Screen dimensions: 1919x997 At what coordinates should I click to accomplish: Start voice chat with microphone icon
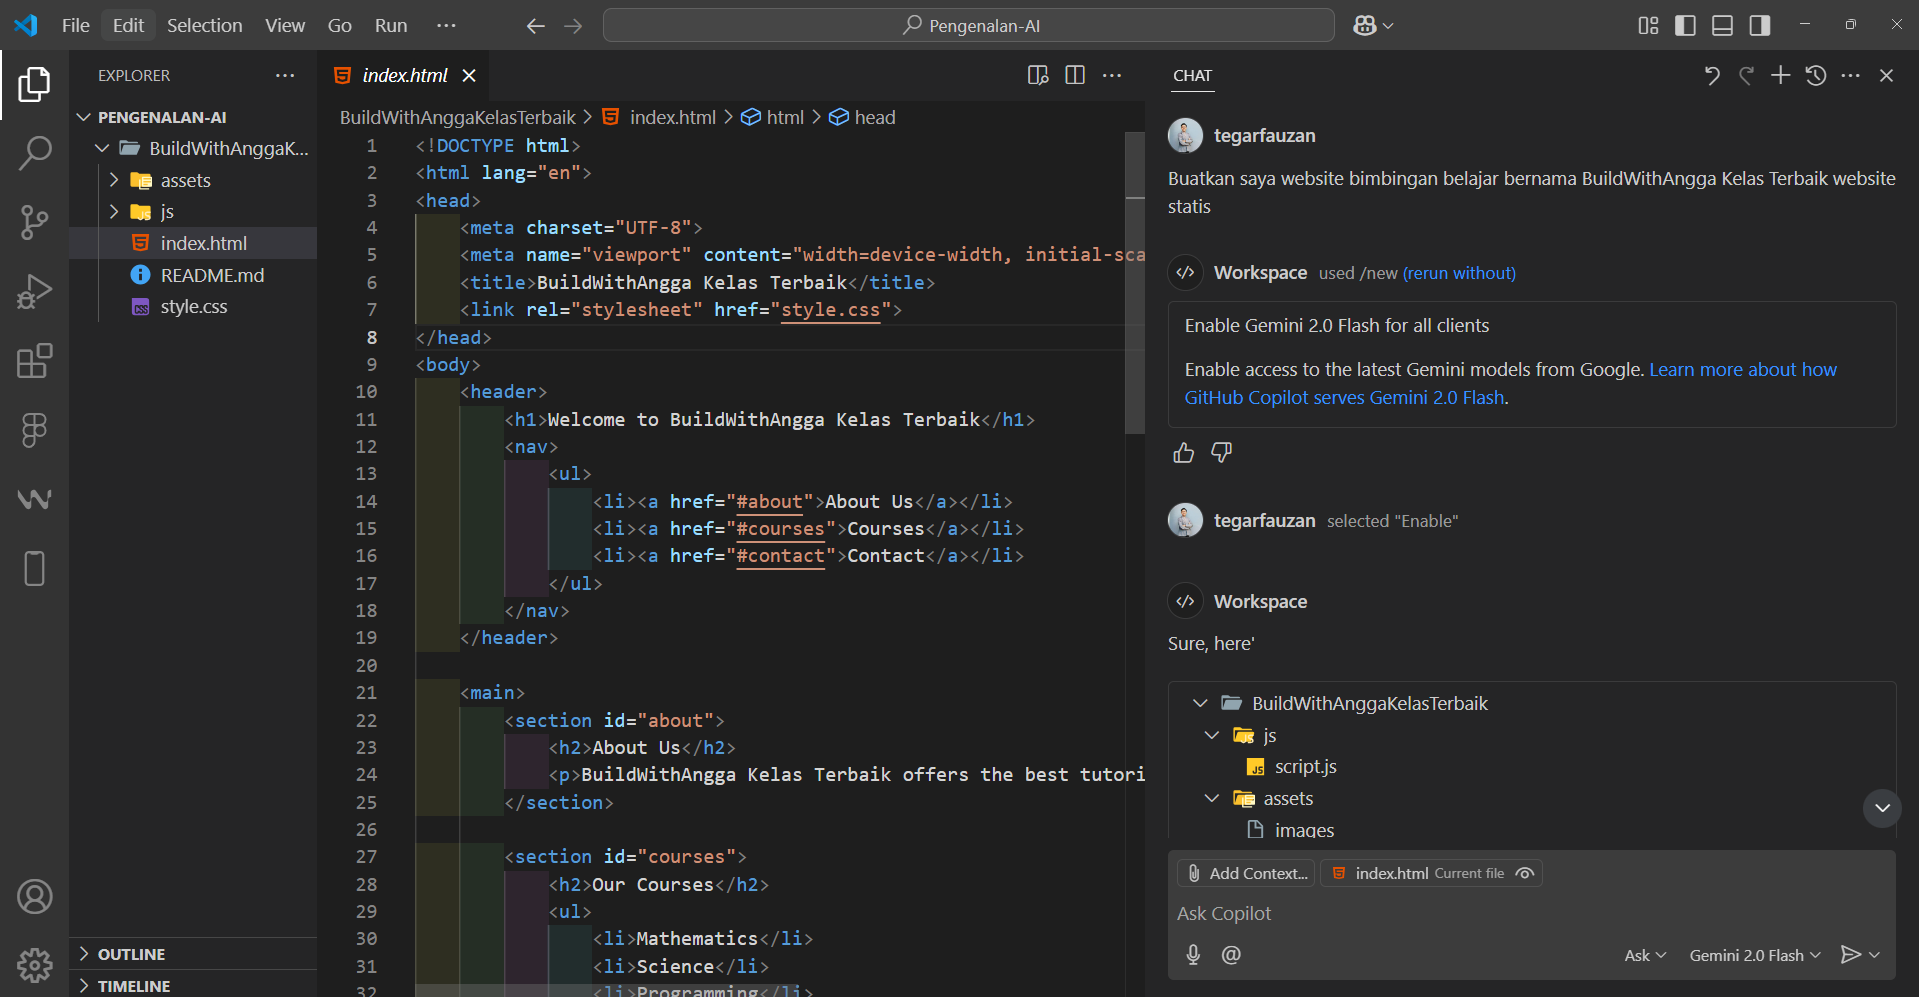[x=1193, y=955]
